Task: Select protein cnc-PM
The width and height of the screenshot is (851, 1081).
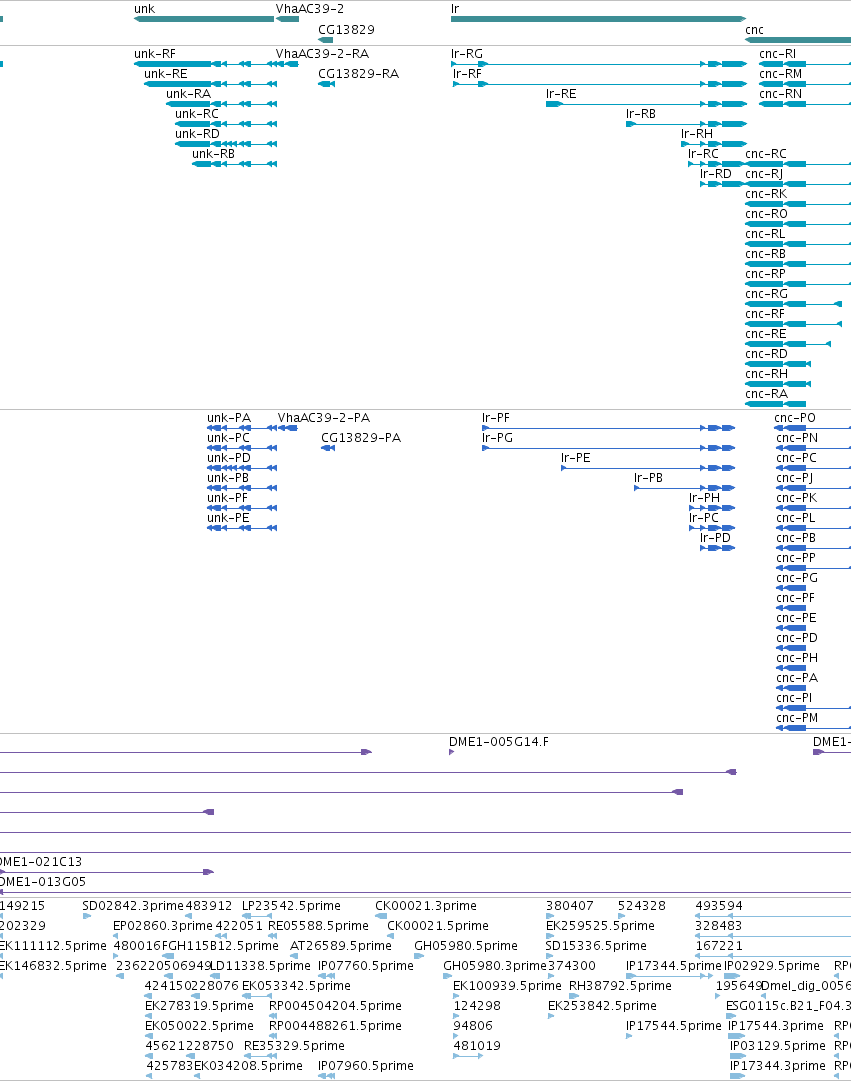Action: coord(797,718)
